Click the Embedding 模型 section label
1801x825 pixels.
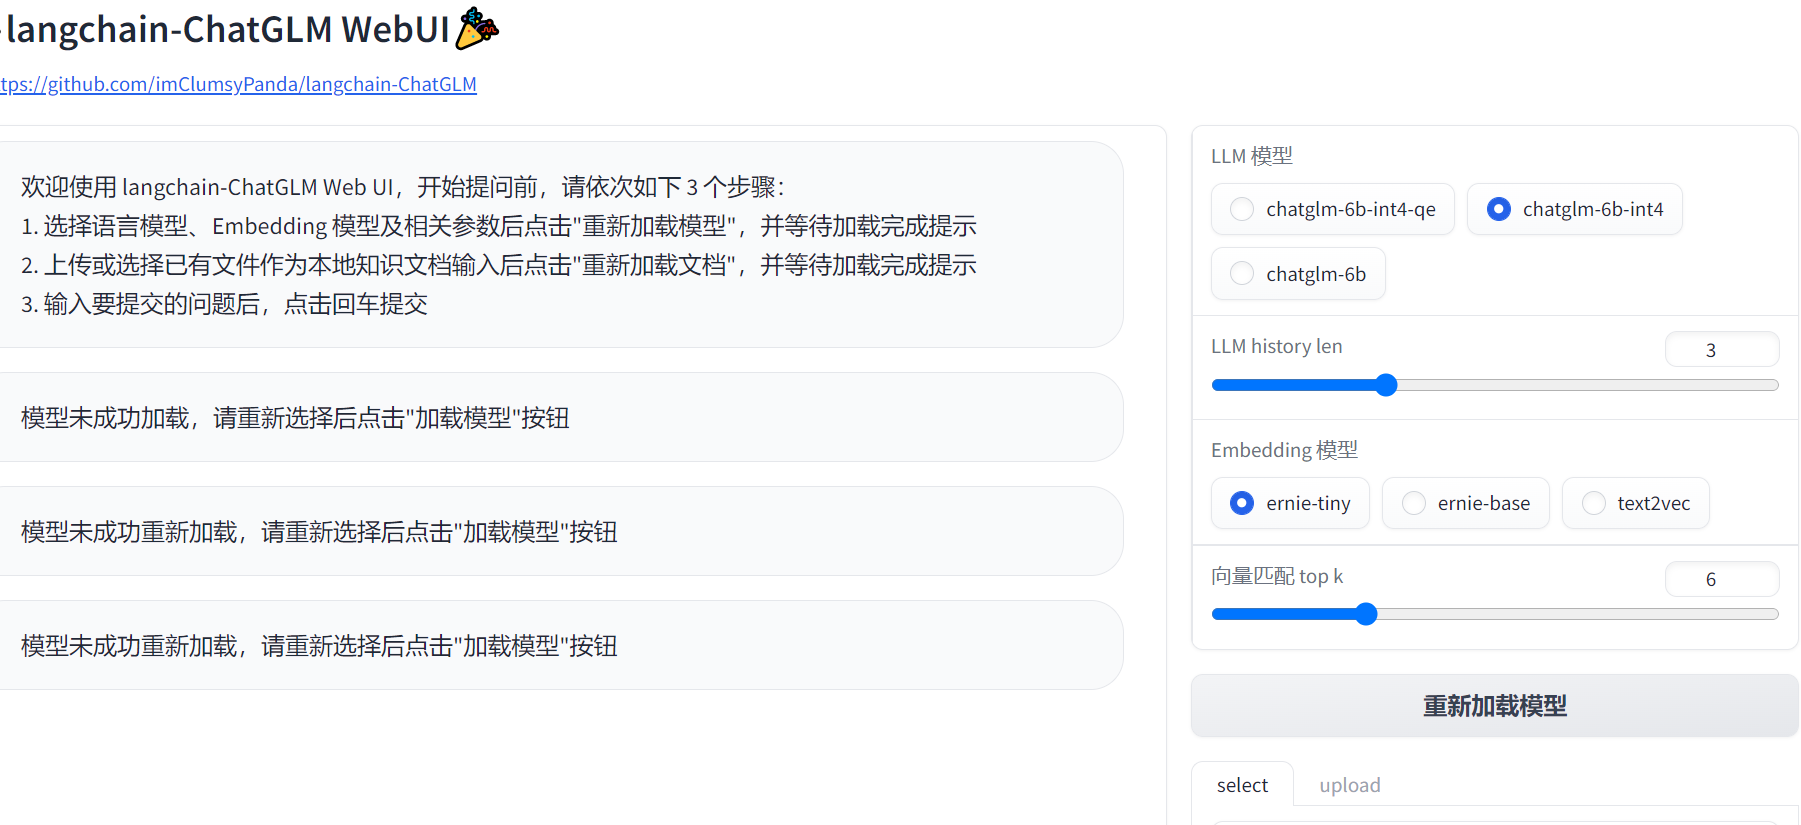[x=1284, y=450]
